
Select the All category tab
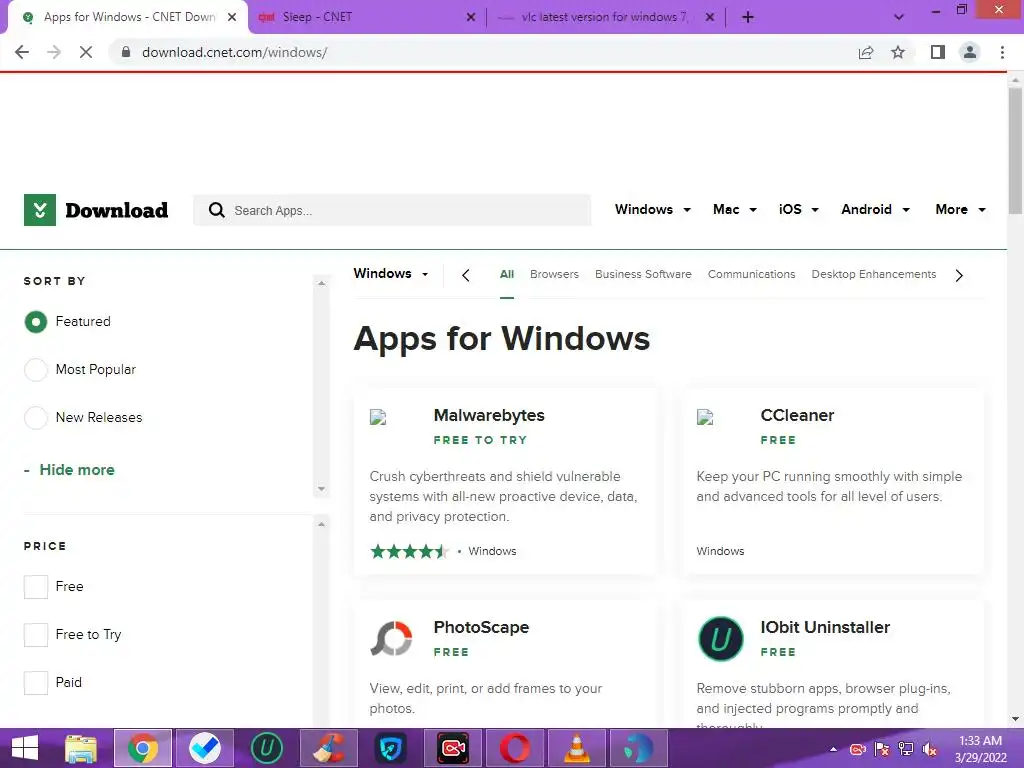point(507,274)
